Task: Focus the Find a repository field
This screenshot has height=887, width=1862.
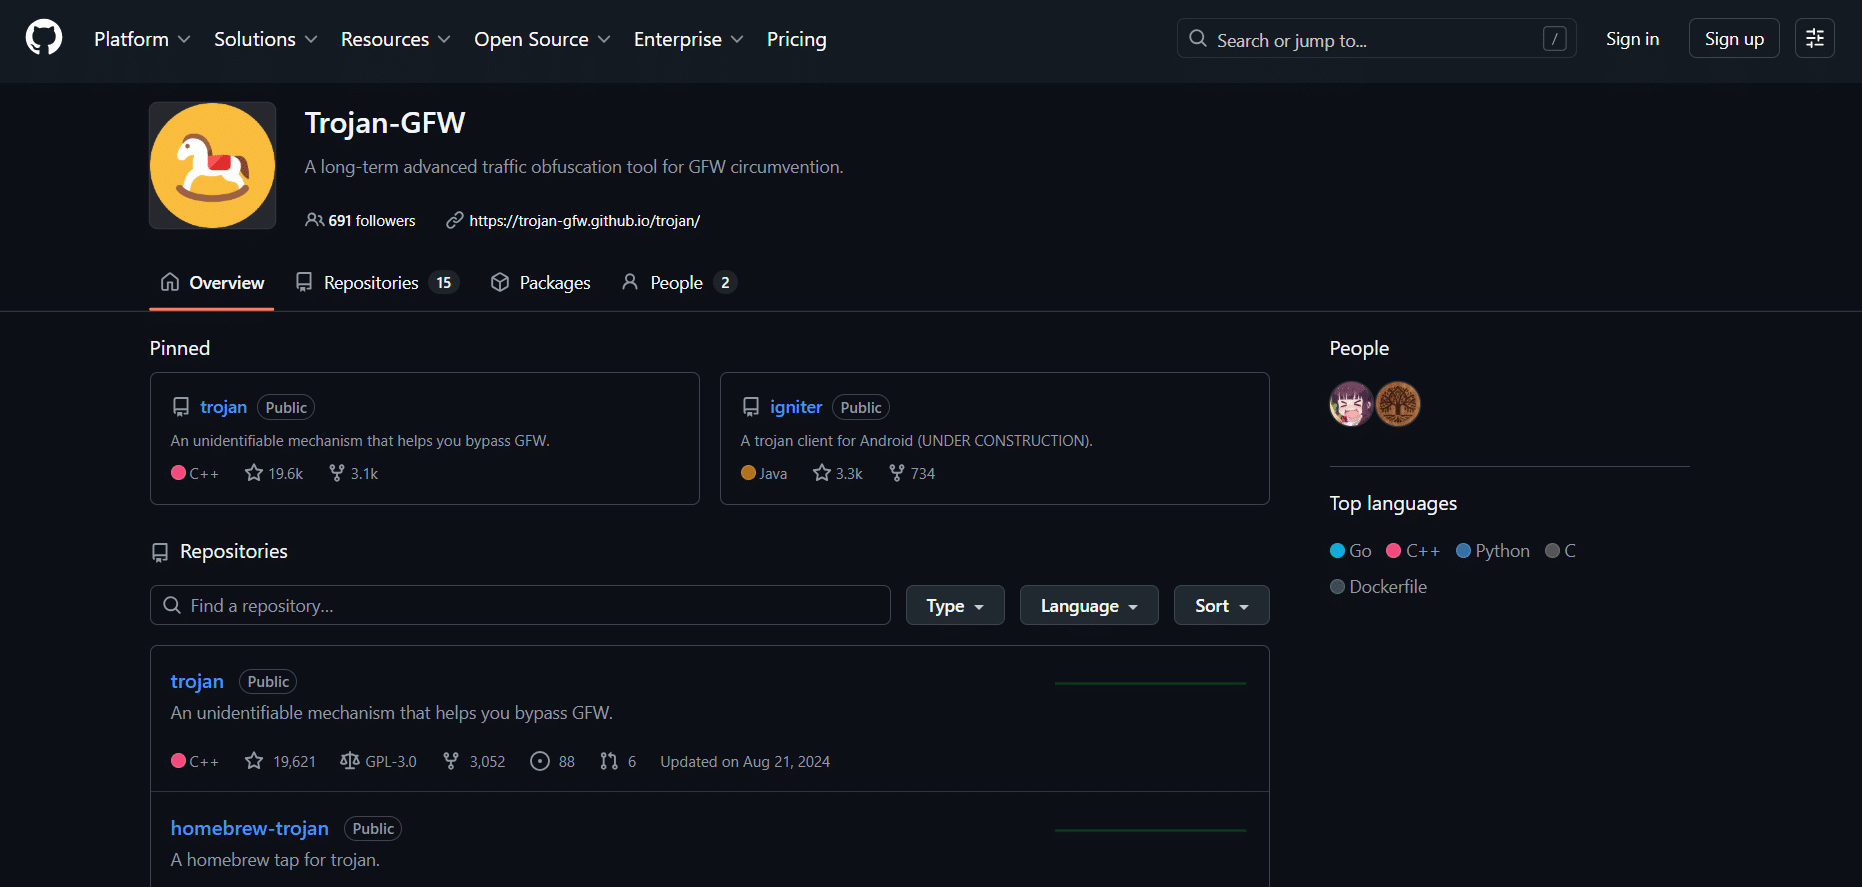Action: 520,605
